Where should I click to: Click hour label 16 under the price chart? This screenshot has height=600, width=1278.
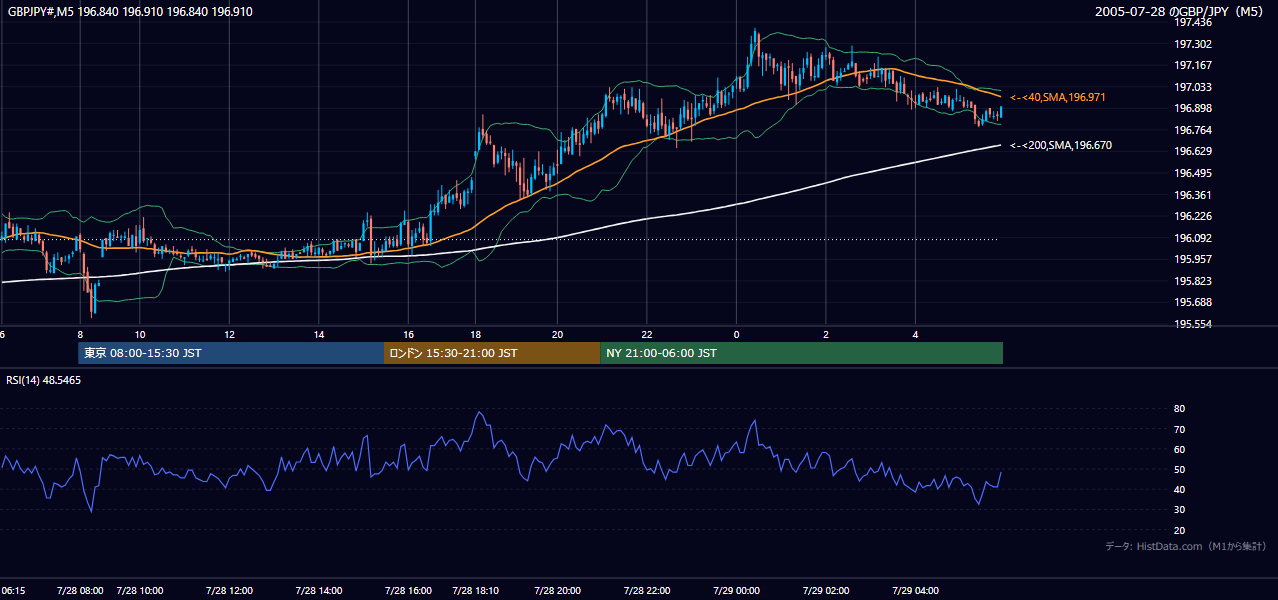(x=408, y=334)
